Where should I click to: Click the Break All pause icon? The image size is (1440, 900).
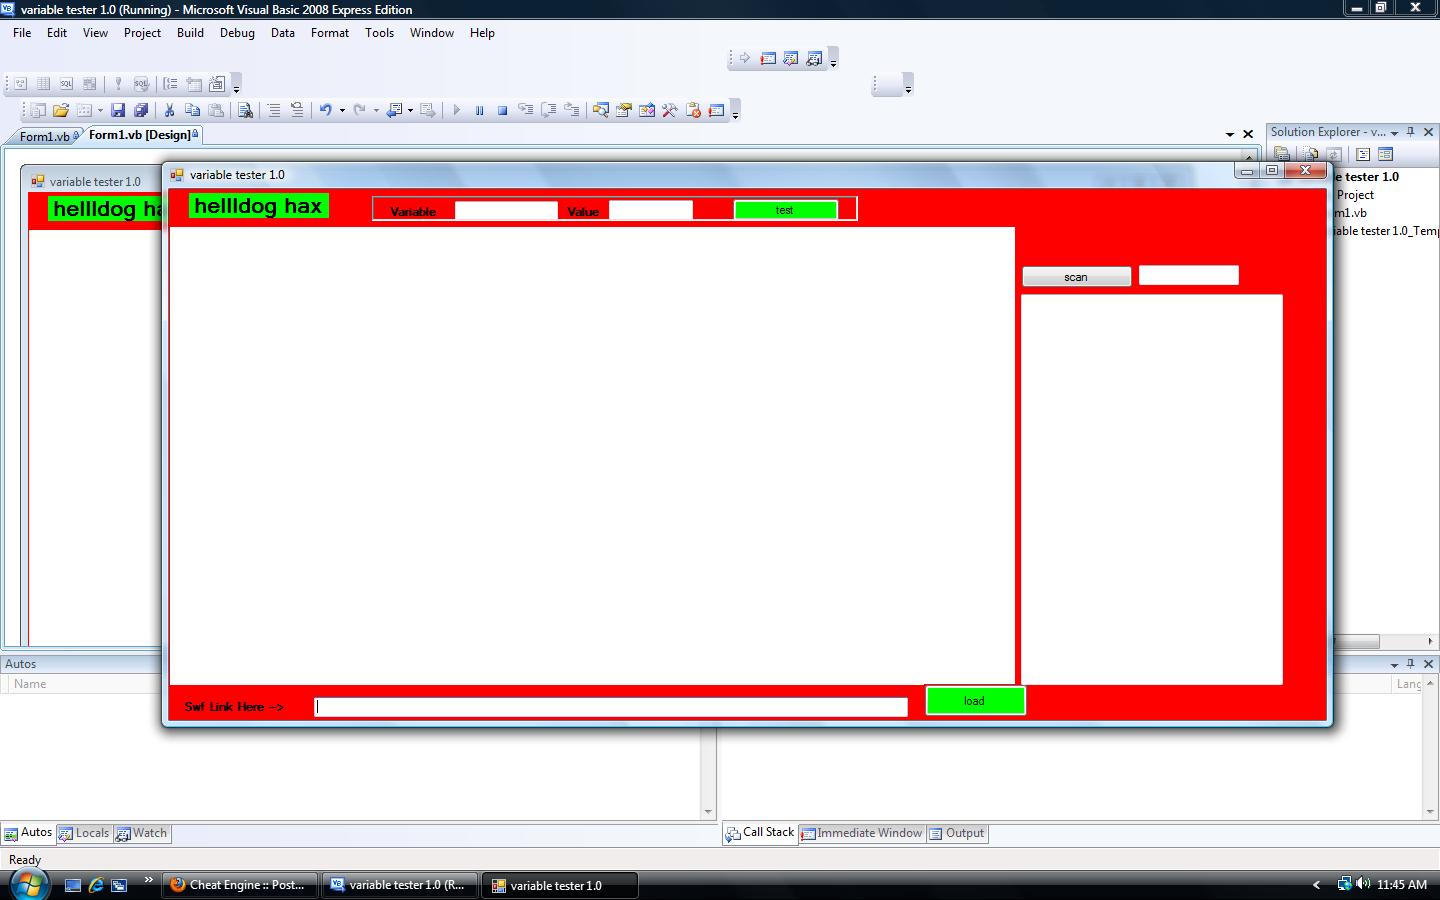click(x=479, y=110)
